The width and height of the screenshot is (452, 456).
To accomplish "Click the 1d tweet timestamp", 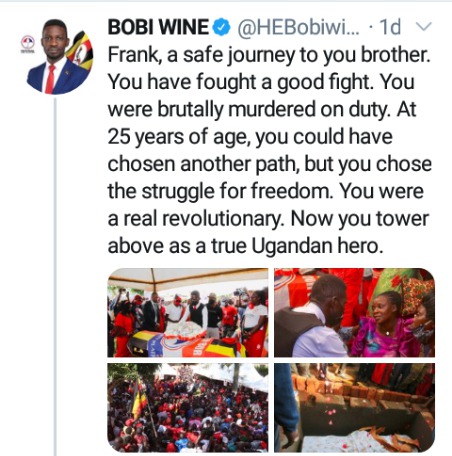I will pyautogui.click(x=390, y=27).
